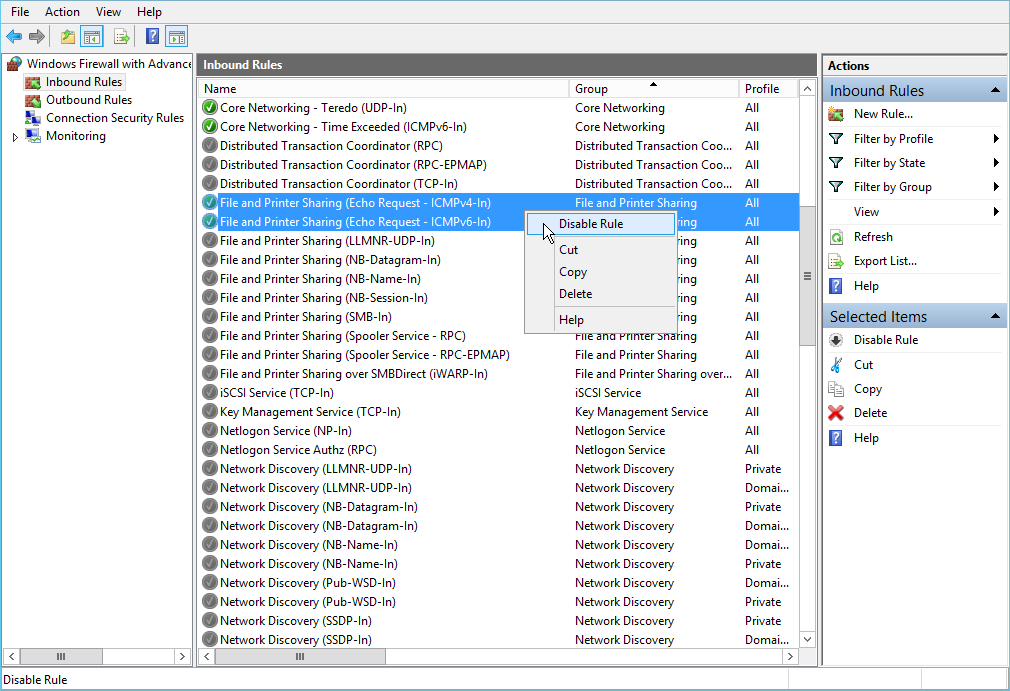Click the Forward arrow toolbar icon
The height and width of the screenshot is (691, 1010).
[37, 37]
